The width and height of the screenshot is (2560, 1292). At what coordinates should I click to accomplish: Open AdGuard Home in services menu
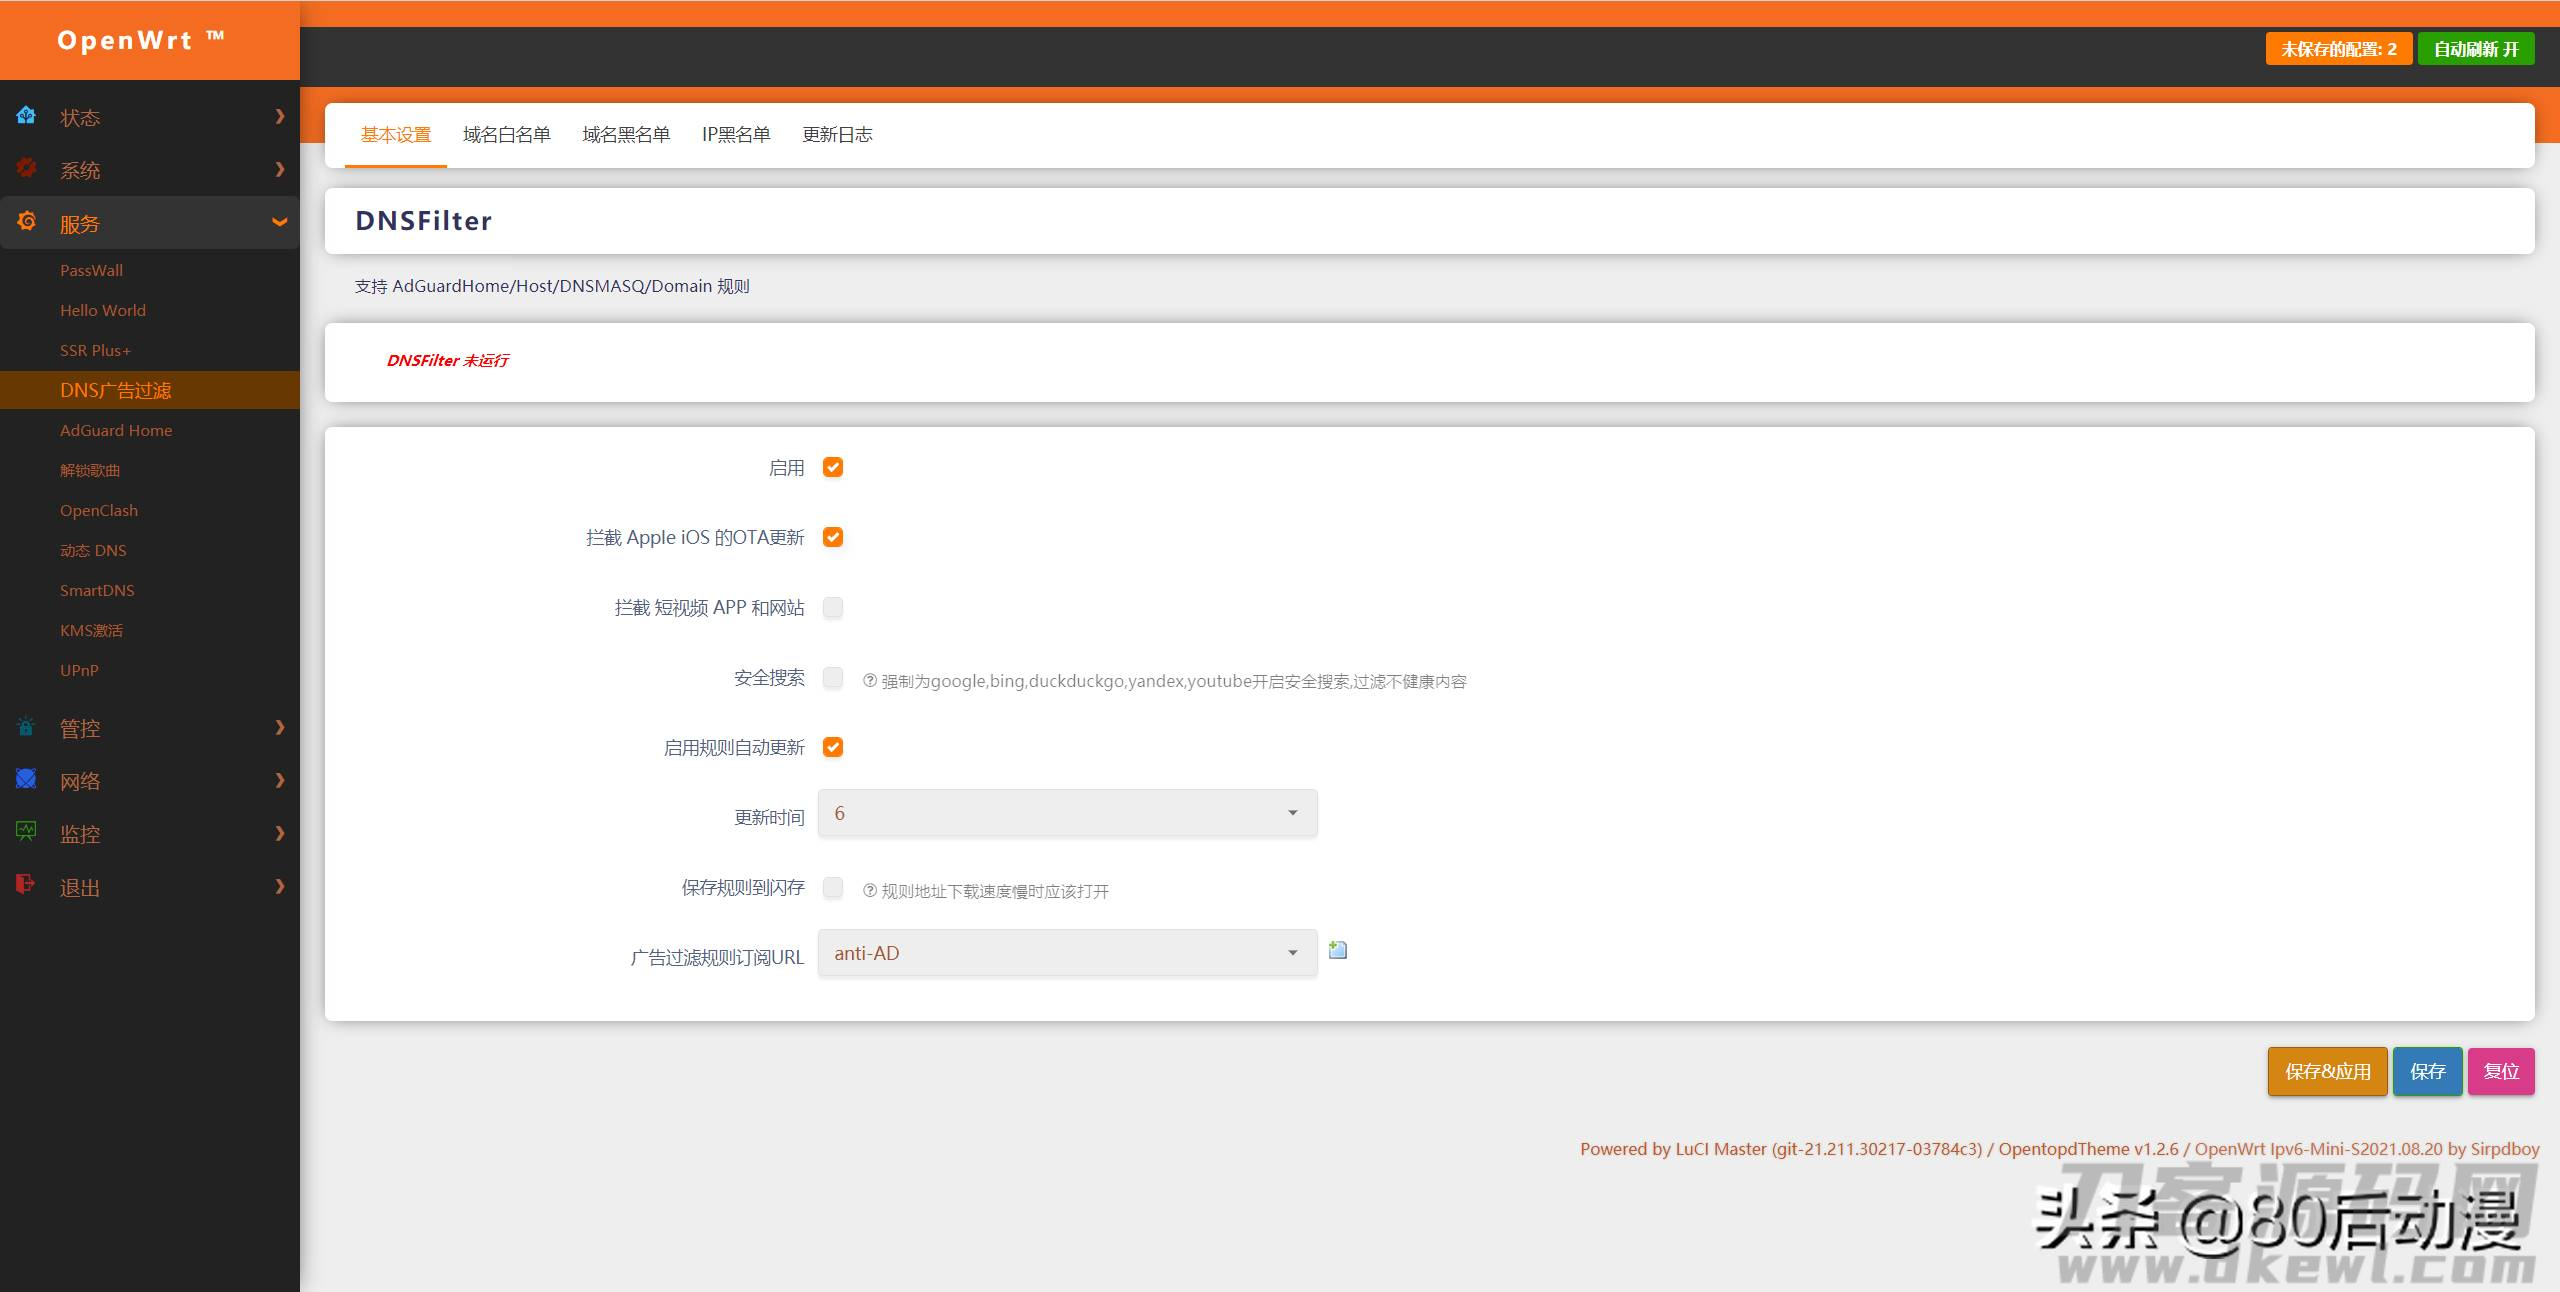[x=116, y=430]
